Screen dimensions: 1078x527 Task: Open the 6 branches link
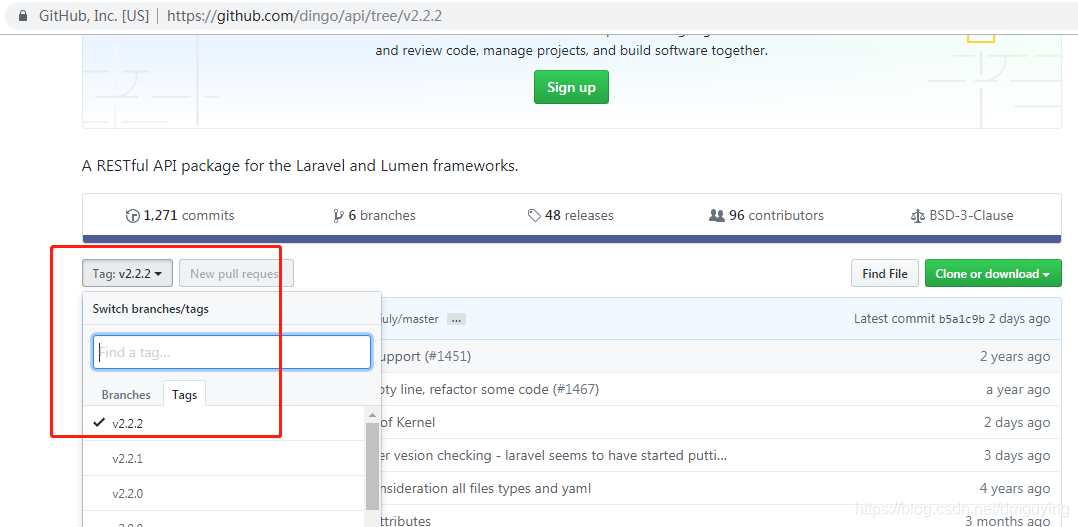(x=374, y=216)
